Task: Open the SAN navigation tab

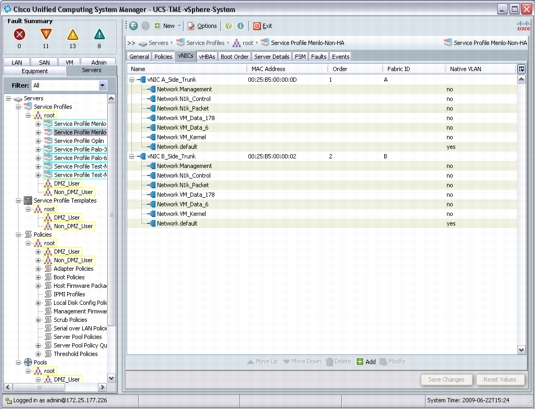Action: pos(44,62)
